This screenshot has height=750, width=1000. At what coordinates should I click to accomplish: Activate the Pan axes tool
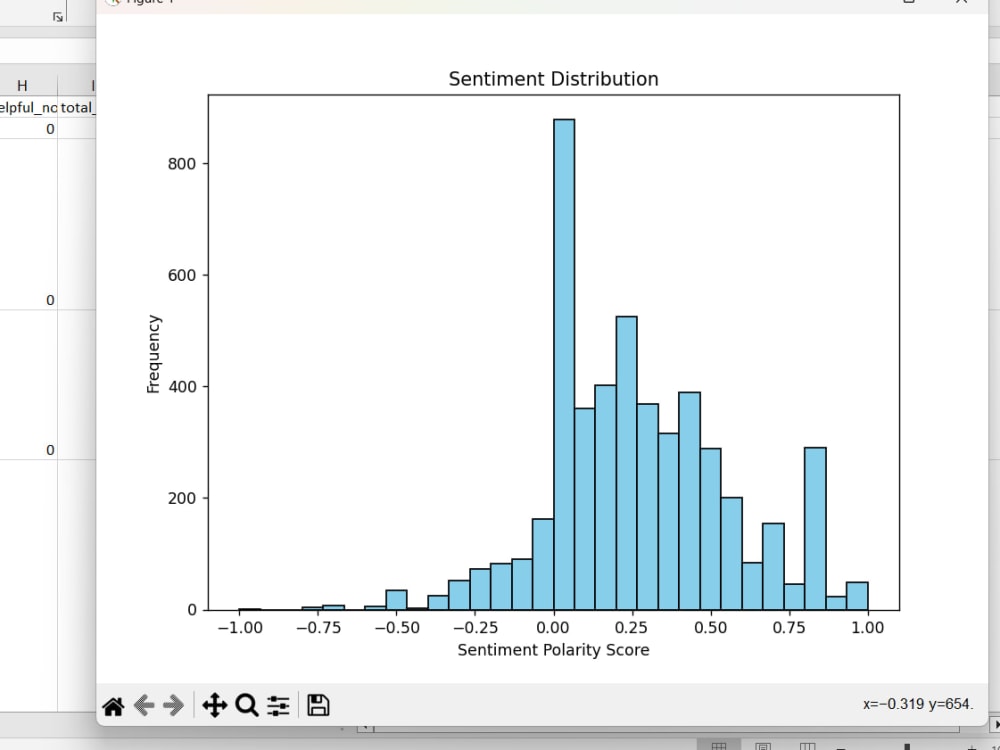(x=214, y=705)
